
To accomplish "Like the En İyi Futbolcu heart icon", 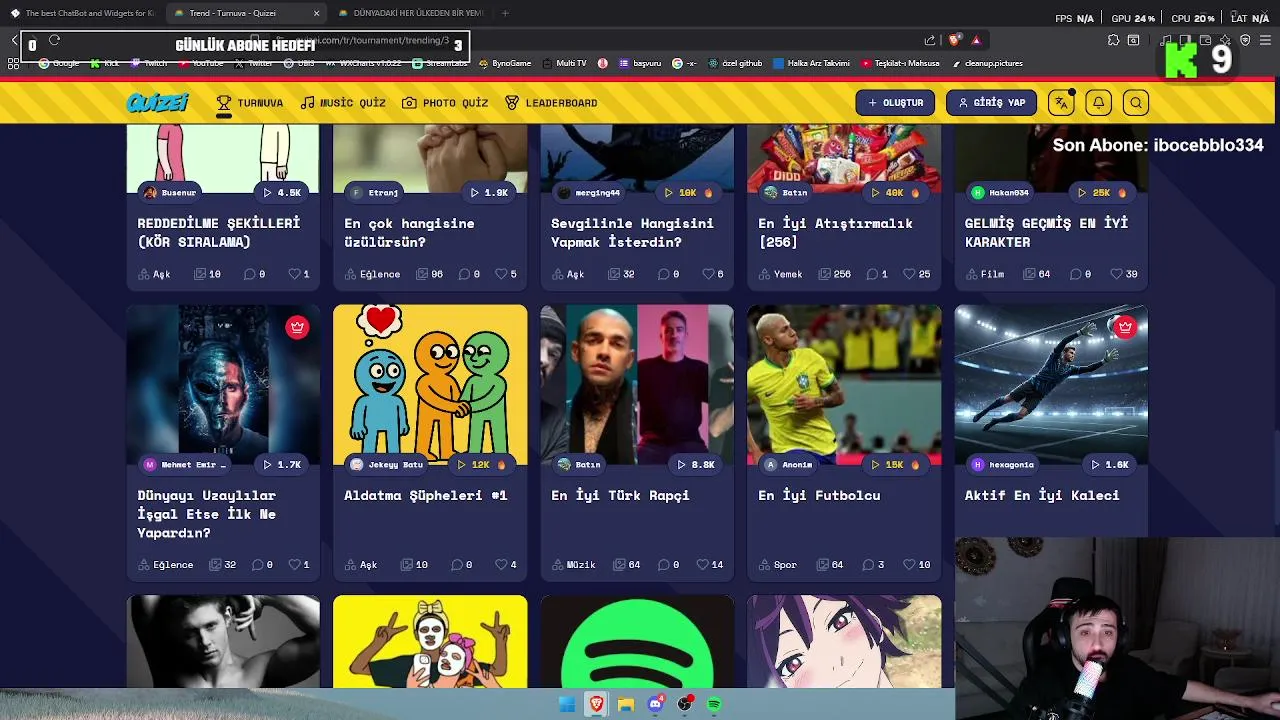I will [909, 565].
